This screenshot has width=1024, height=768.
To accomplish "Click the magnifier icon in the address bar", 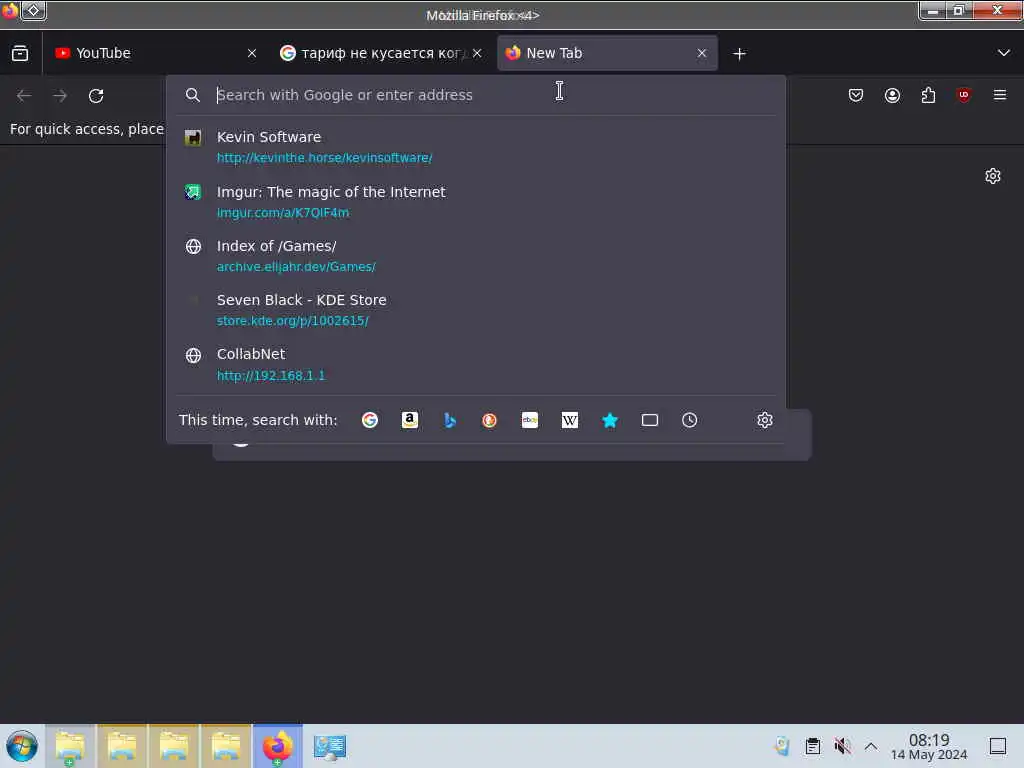I will pos(192,95).
